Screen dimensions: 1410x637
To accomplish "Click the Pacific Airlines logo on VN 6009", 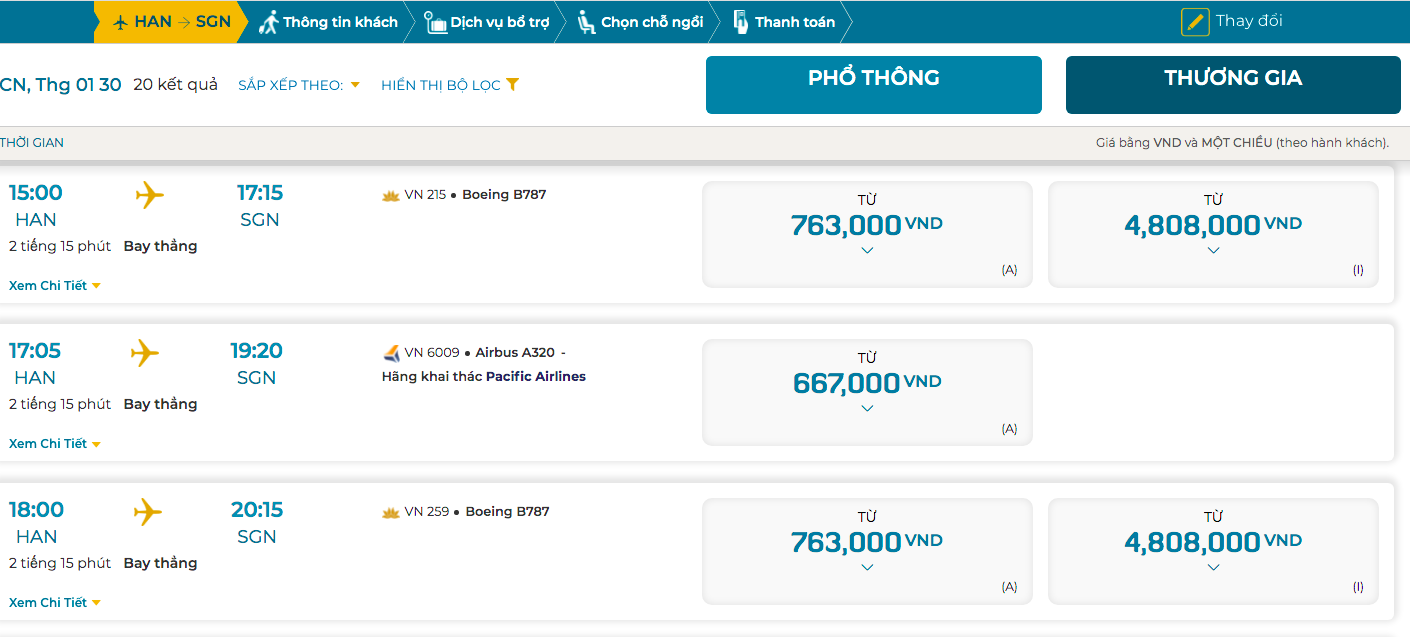I will tap(391, 353).
